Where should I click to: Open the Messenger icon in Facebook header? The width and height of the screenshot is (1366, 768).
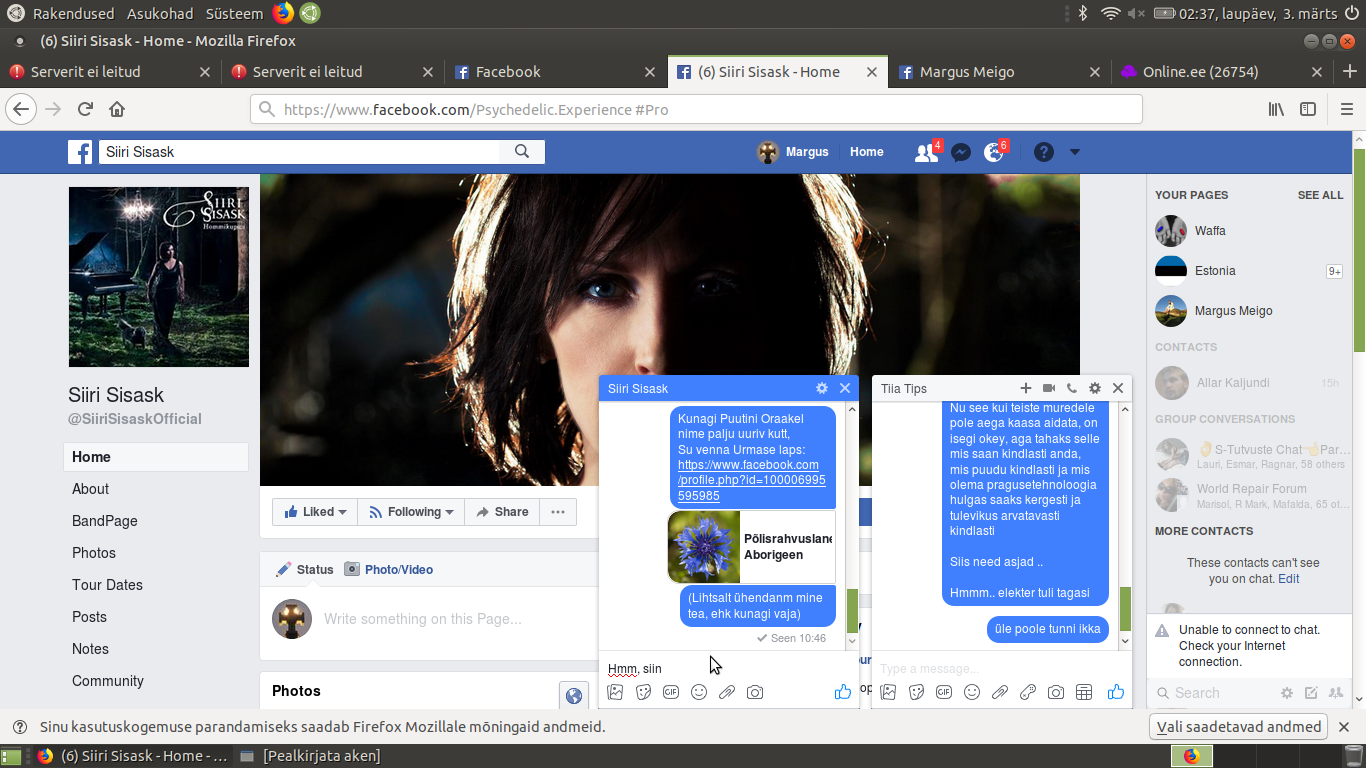pos(961,152)
